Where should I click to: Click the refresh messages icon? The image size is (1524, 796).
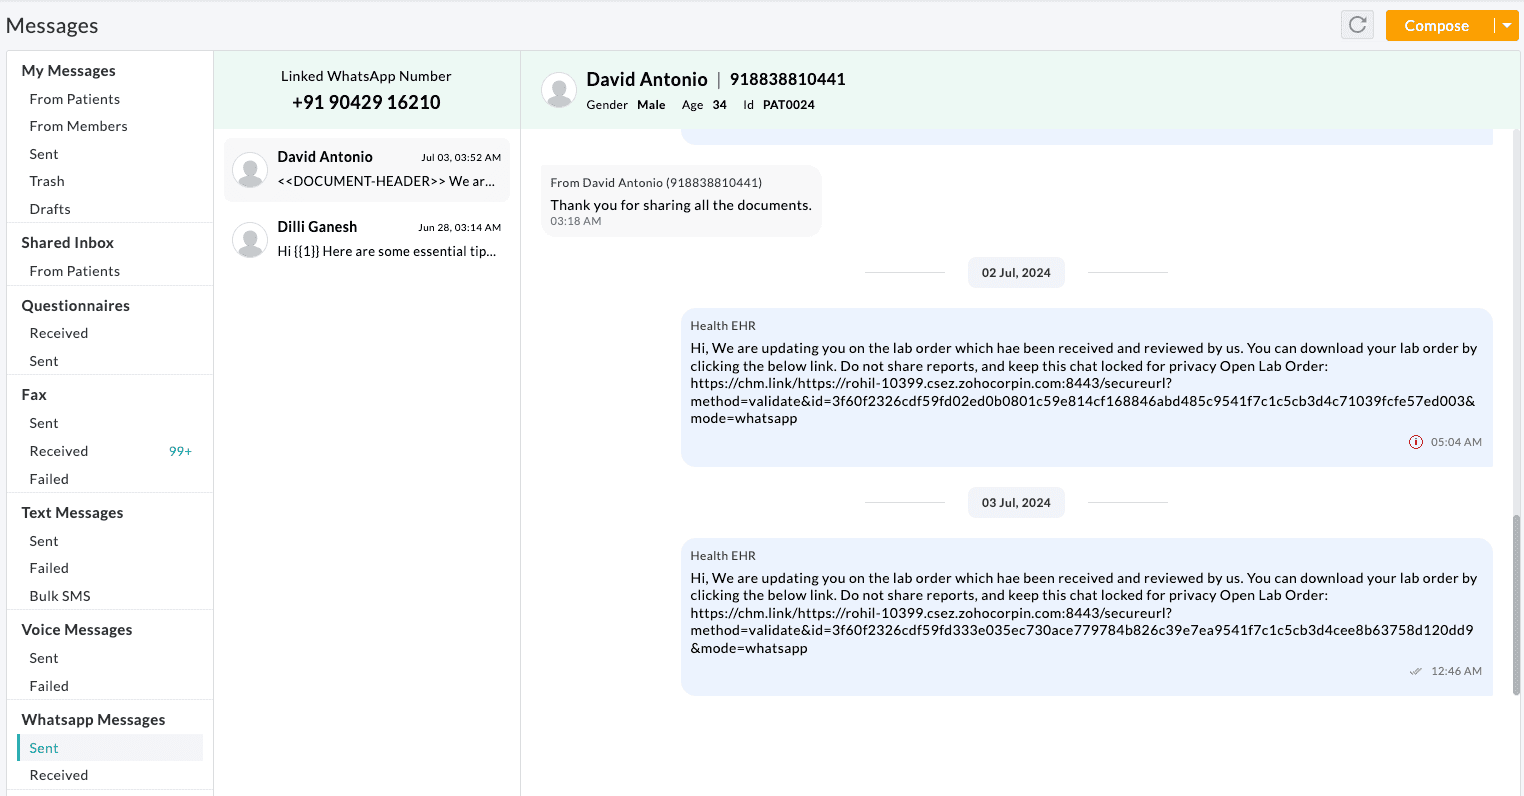point(1357,25)
